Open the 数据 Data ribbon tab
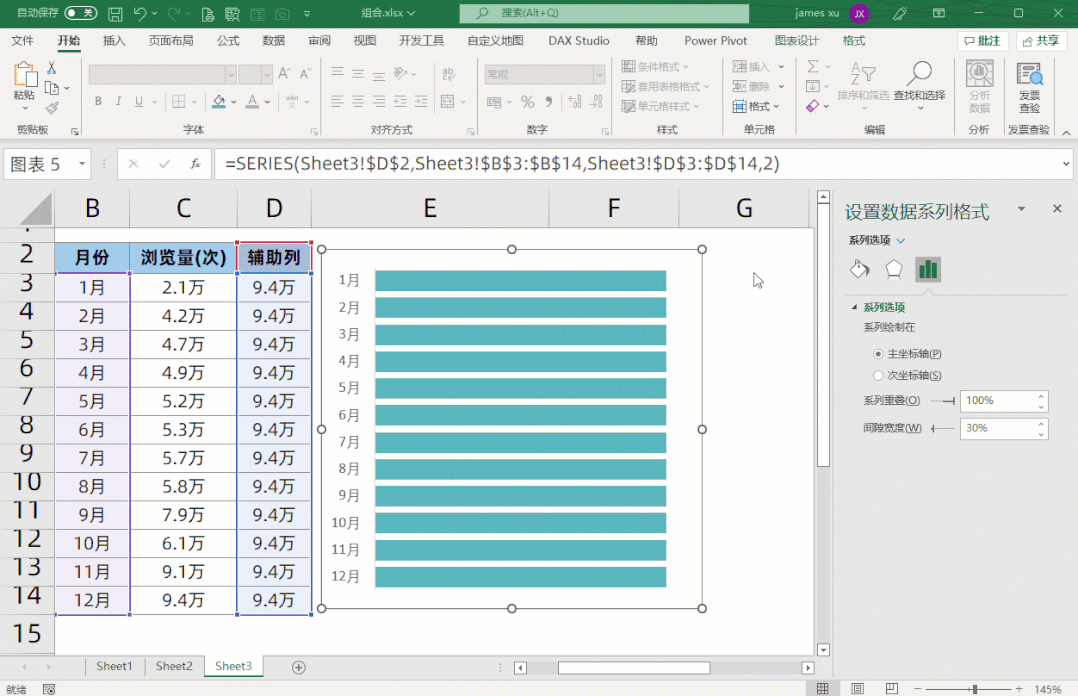Image resolution: width=1078 pixels, height=696 pixels. click(274, 41)
